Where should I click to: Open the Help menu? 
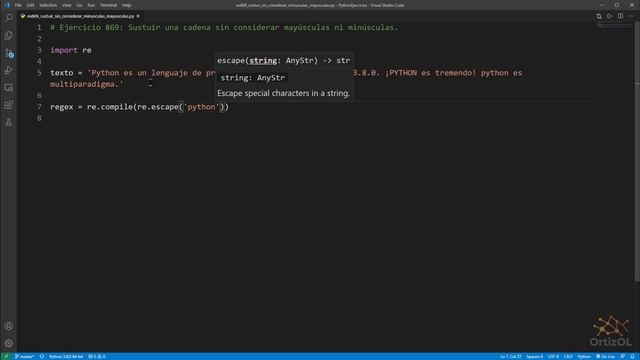127,5
